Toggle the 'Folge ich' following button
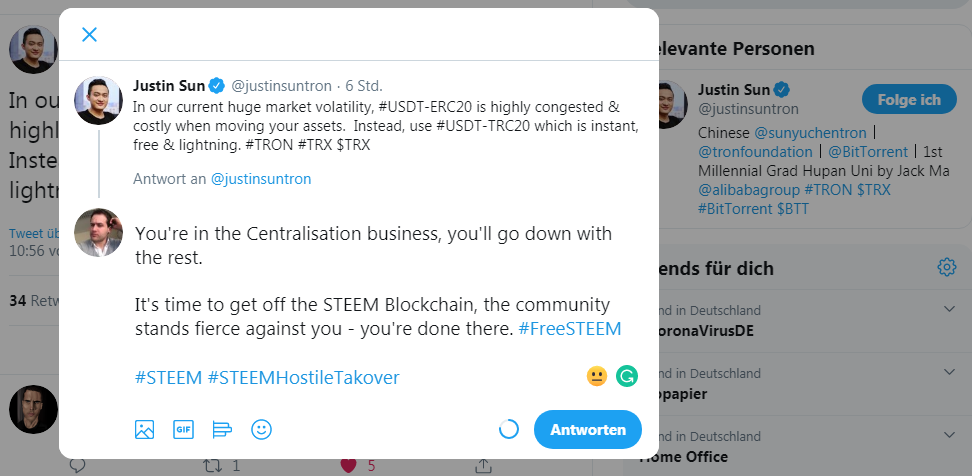 tap(909, 99)
